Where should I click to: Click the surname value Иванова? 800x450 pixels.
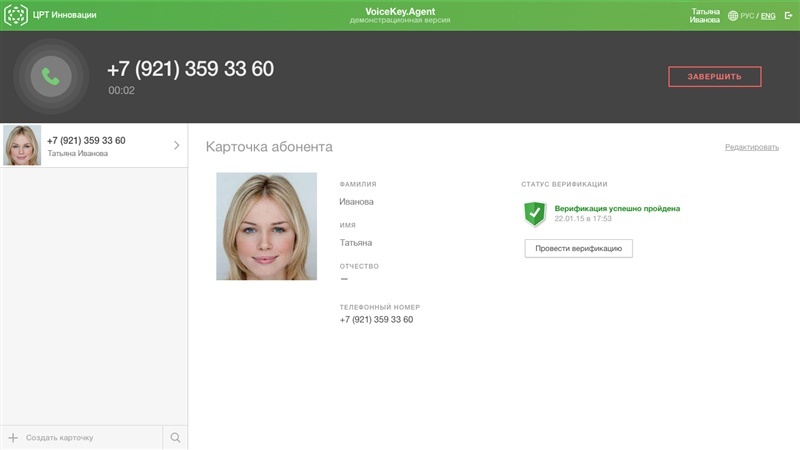356,202
